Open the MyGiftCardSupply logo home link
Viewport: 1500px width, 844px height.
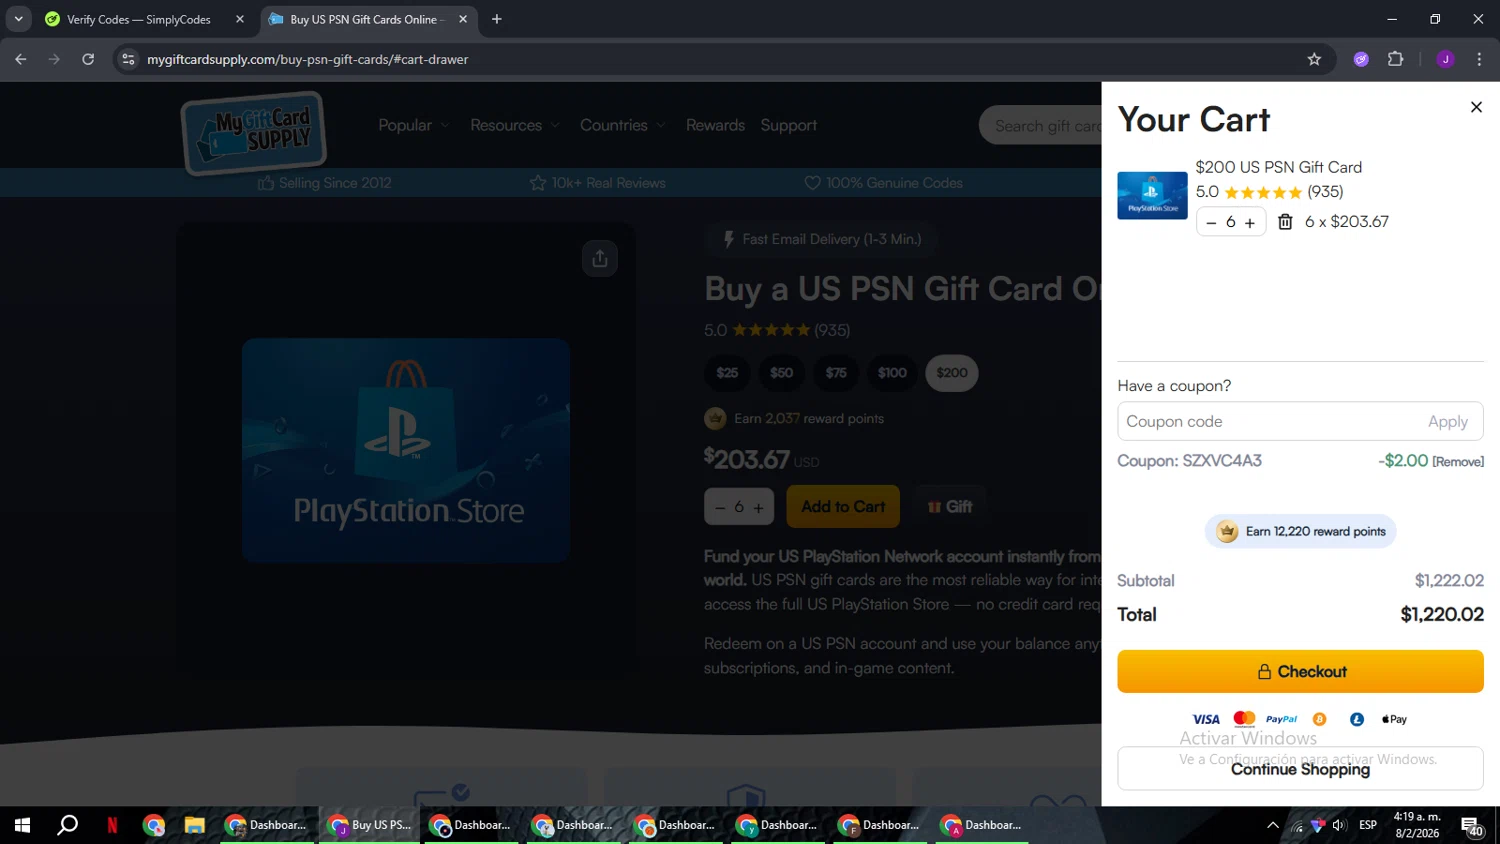pos(253,133)
